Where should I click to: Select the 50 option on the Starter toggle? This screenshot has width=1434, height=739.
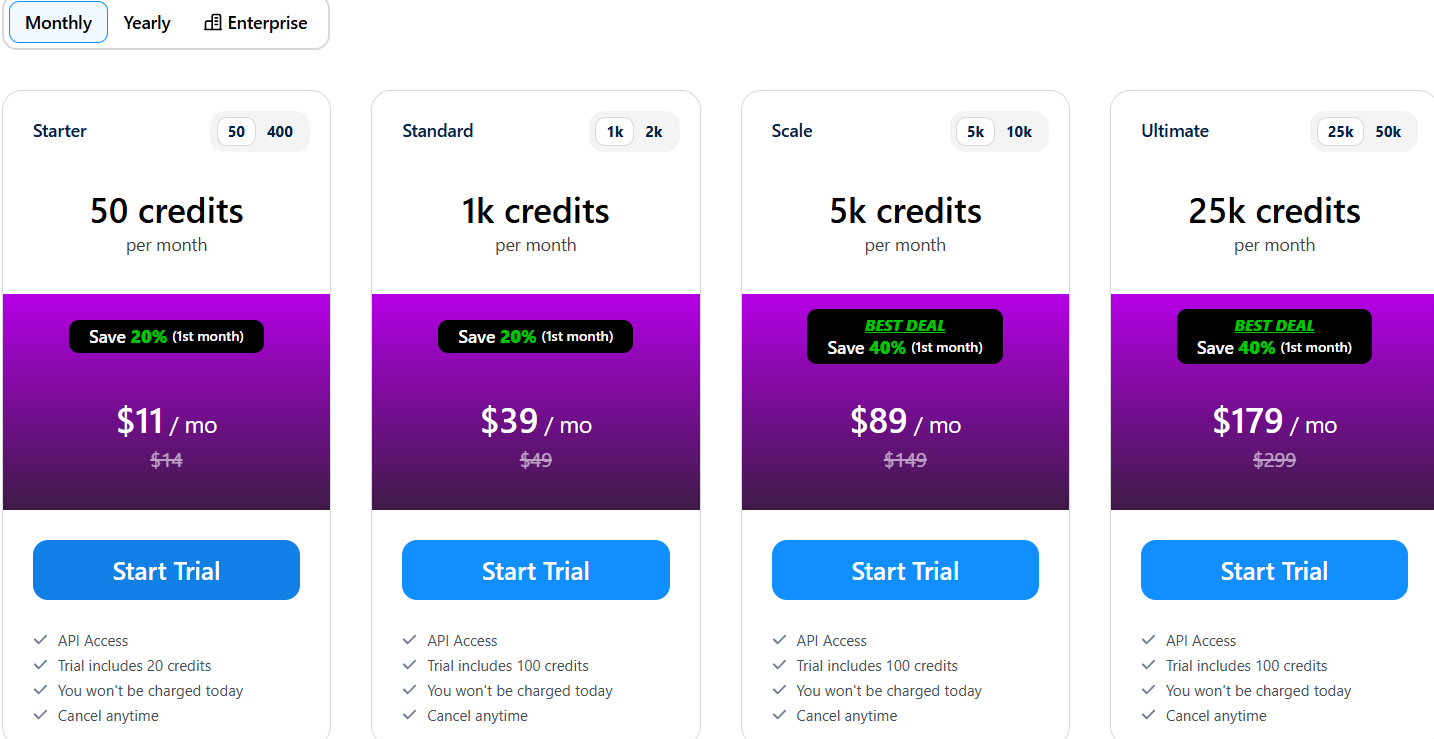[x=235, y=131]
